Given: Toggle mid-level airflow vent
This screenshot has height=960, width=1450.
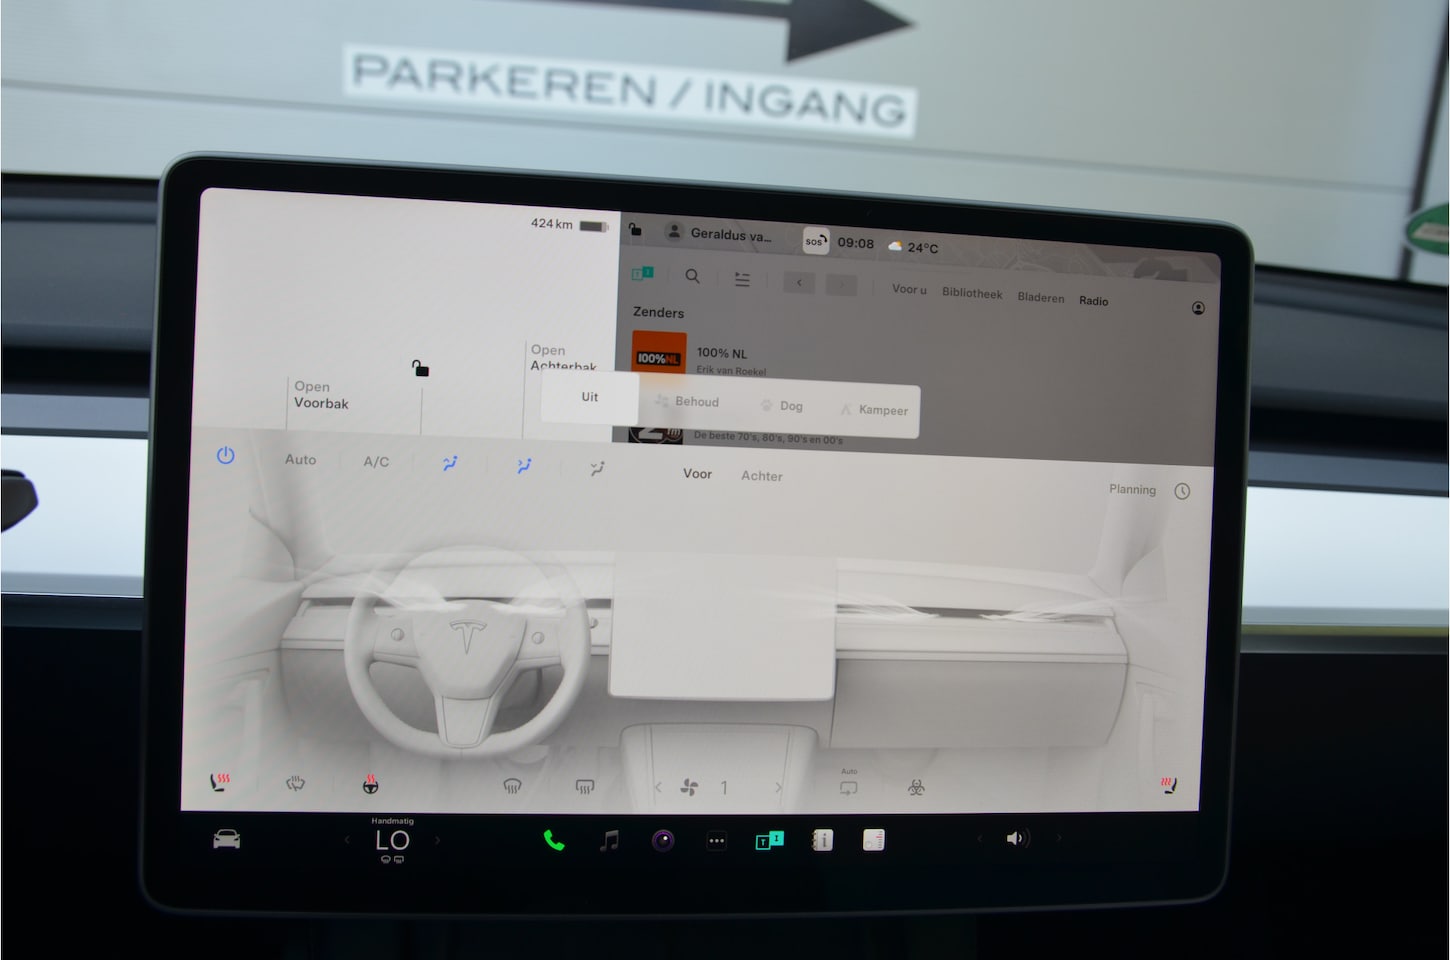Looking at the screenshot, I should pos(524,466).
